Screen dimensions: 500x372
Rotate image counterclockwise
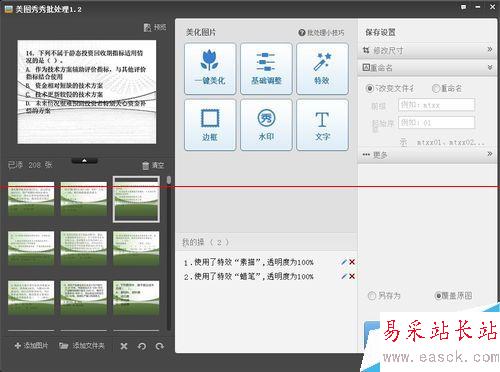142,346
